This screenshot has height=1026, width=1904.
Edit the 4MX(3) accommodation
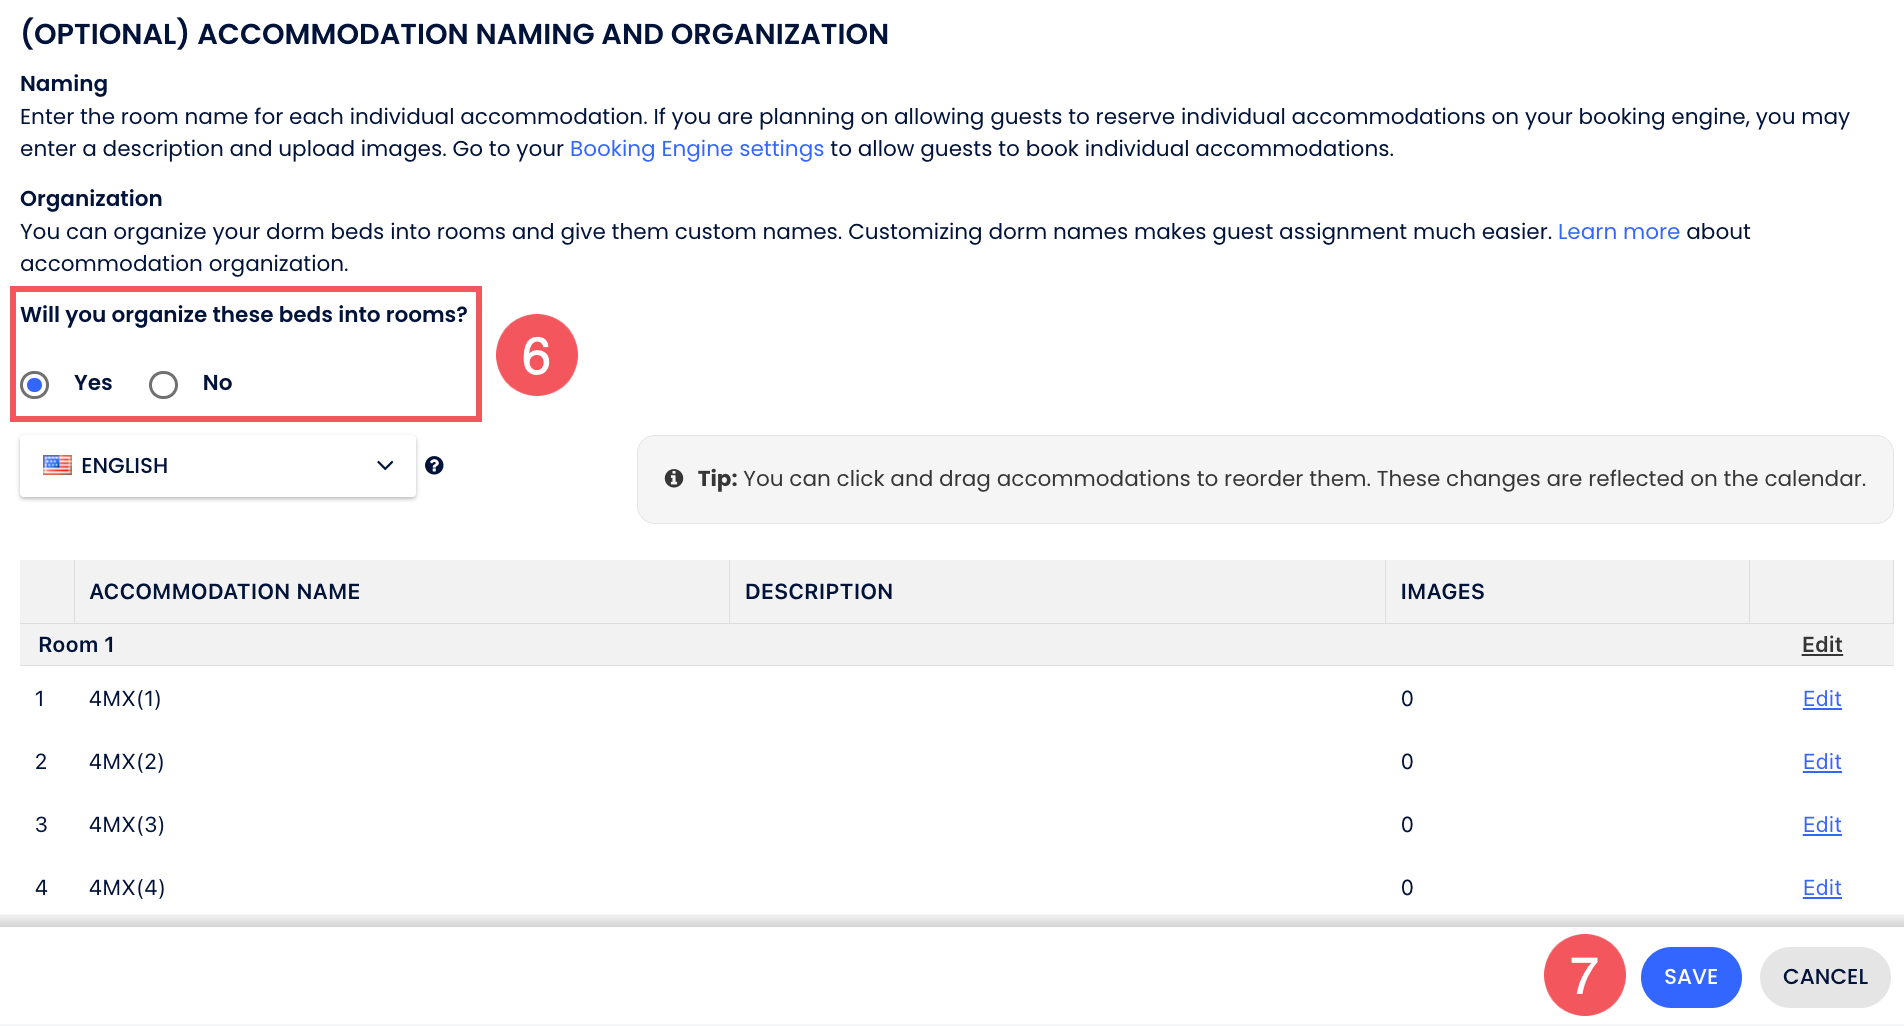(1821, 825)
